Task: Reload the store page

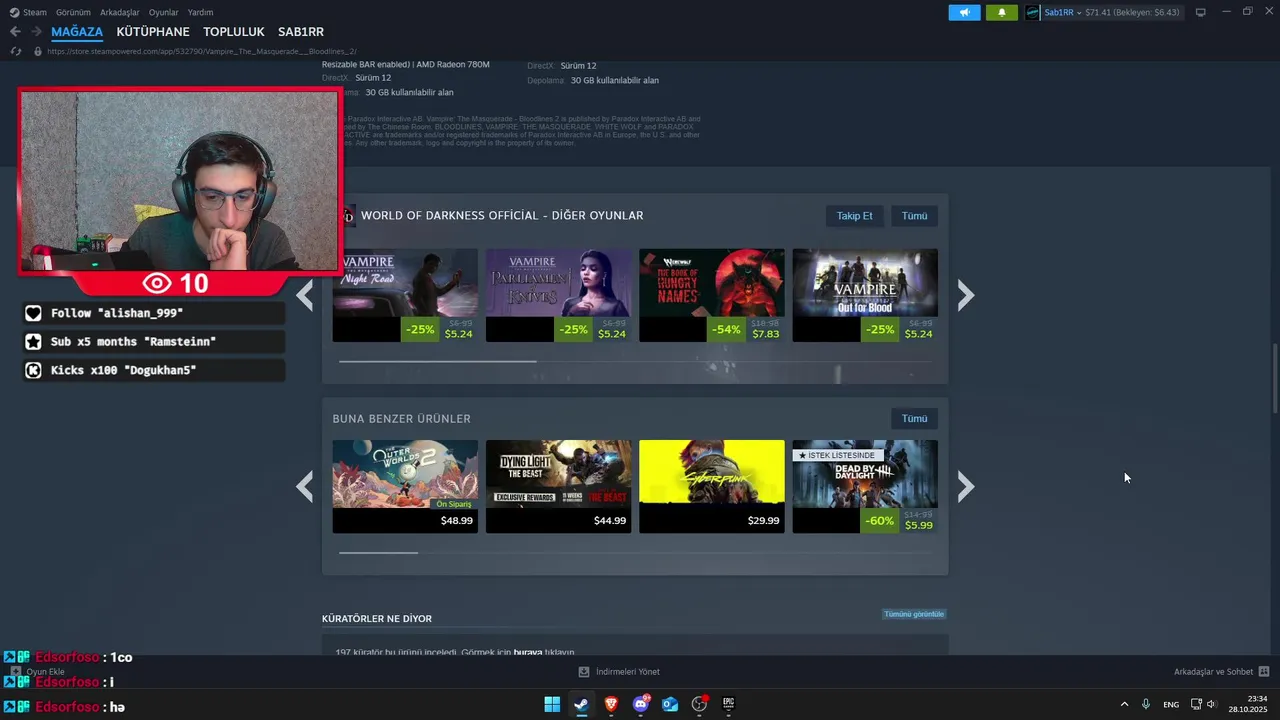Action: click(15, 51)
